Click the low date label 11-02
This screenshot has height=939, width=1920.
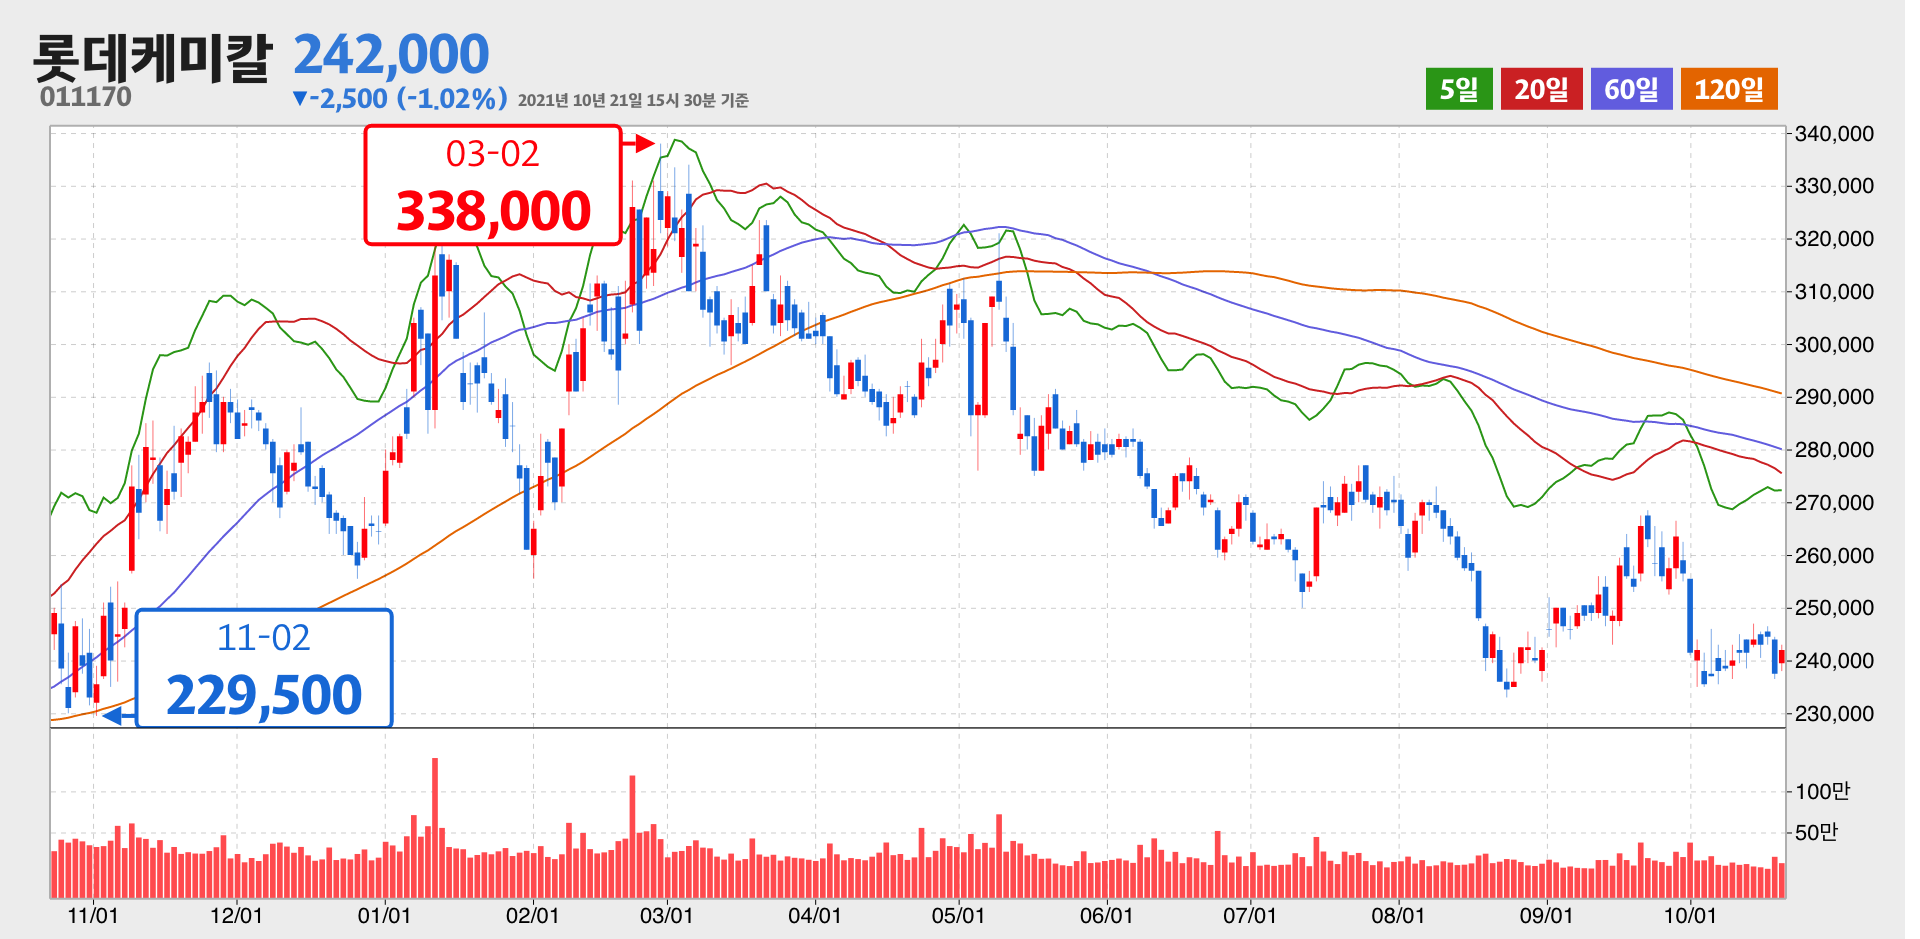click(264, 638)
